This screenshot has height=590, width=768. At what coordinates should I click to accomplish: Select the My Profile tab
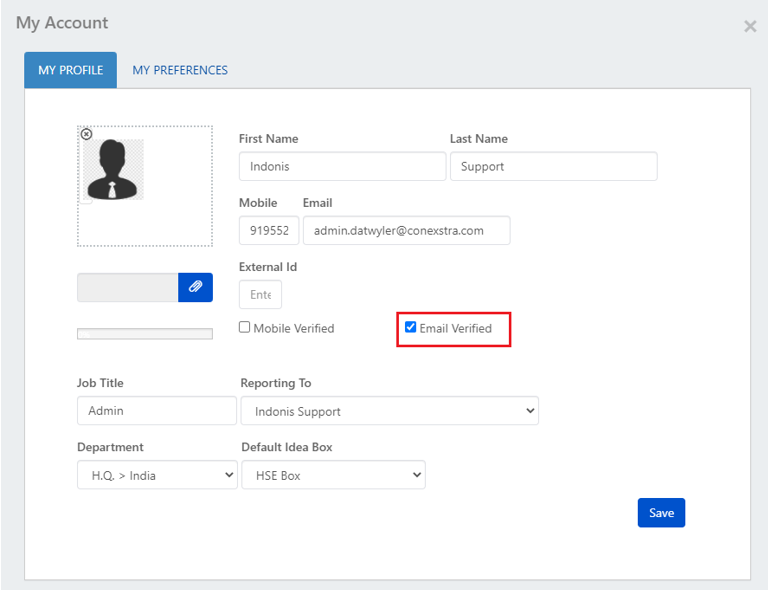70,70
